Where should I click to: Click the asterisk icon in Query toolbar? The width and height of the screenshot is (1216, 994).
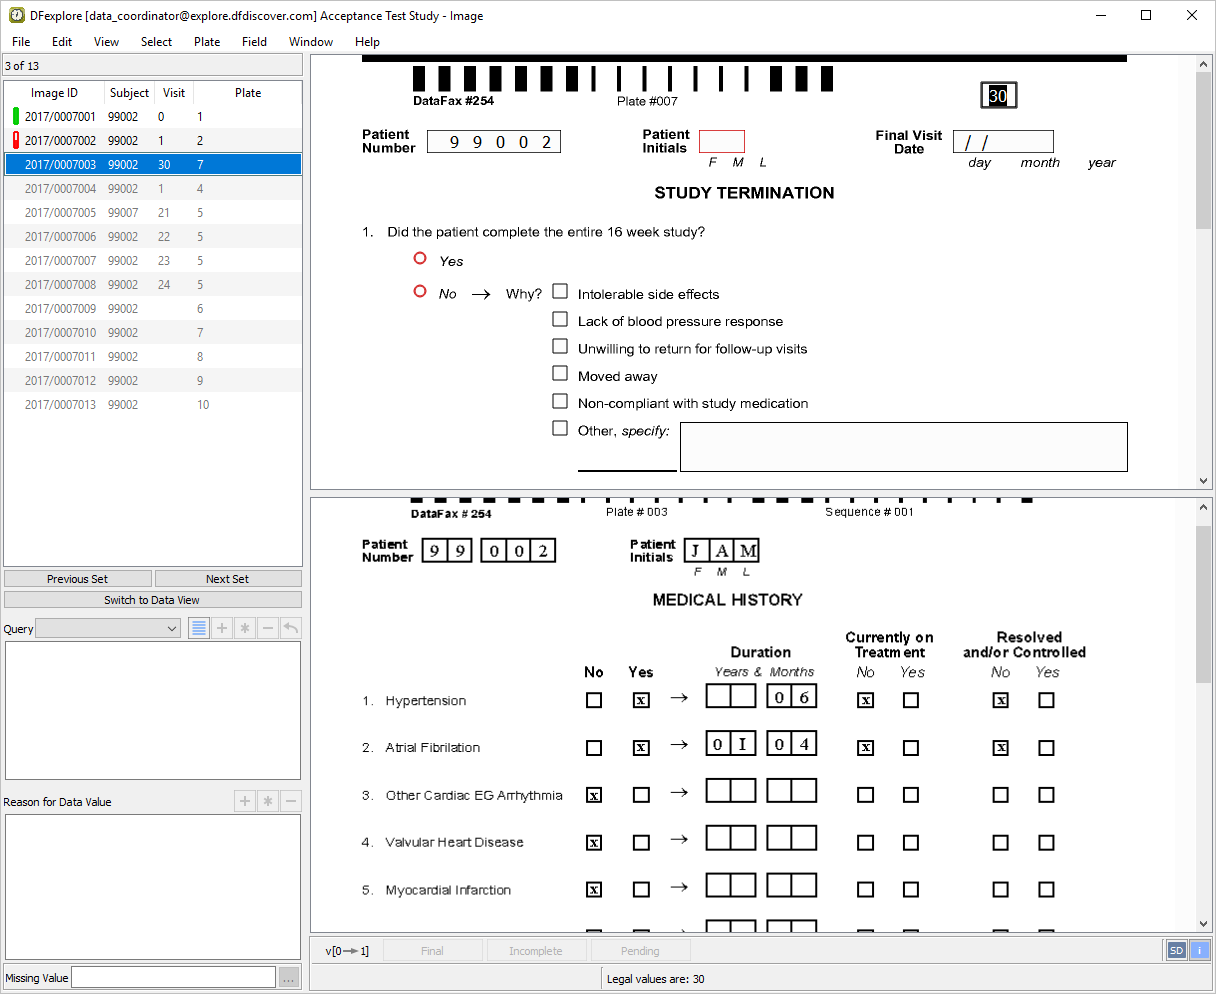click(245, 628)
